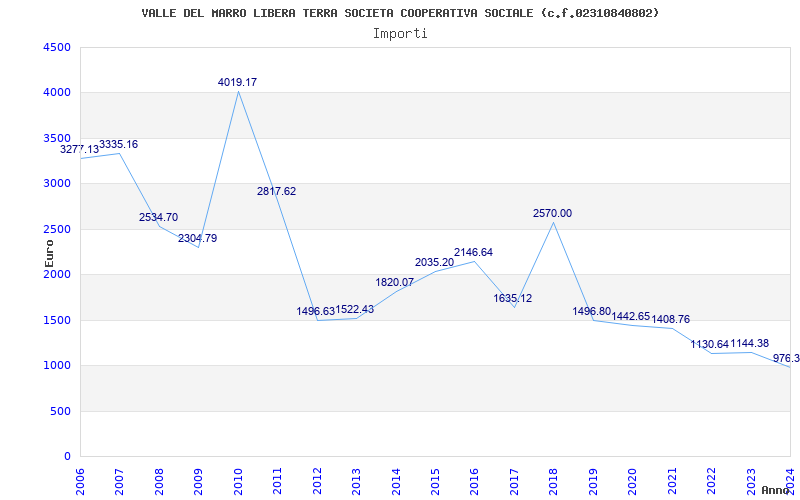Viewport: 800px width, 500px height.
Task: Click the x-axis year 2006
Action: pyautogui.click(x=80, y=482)
